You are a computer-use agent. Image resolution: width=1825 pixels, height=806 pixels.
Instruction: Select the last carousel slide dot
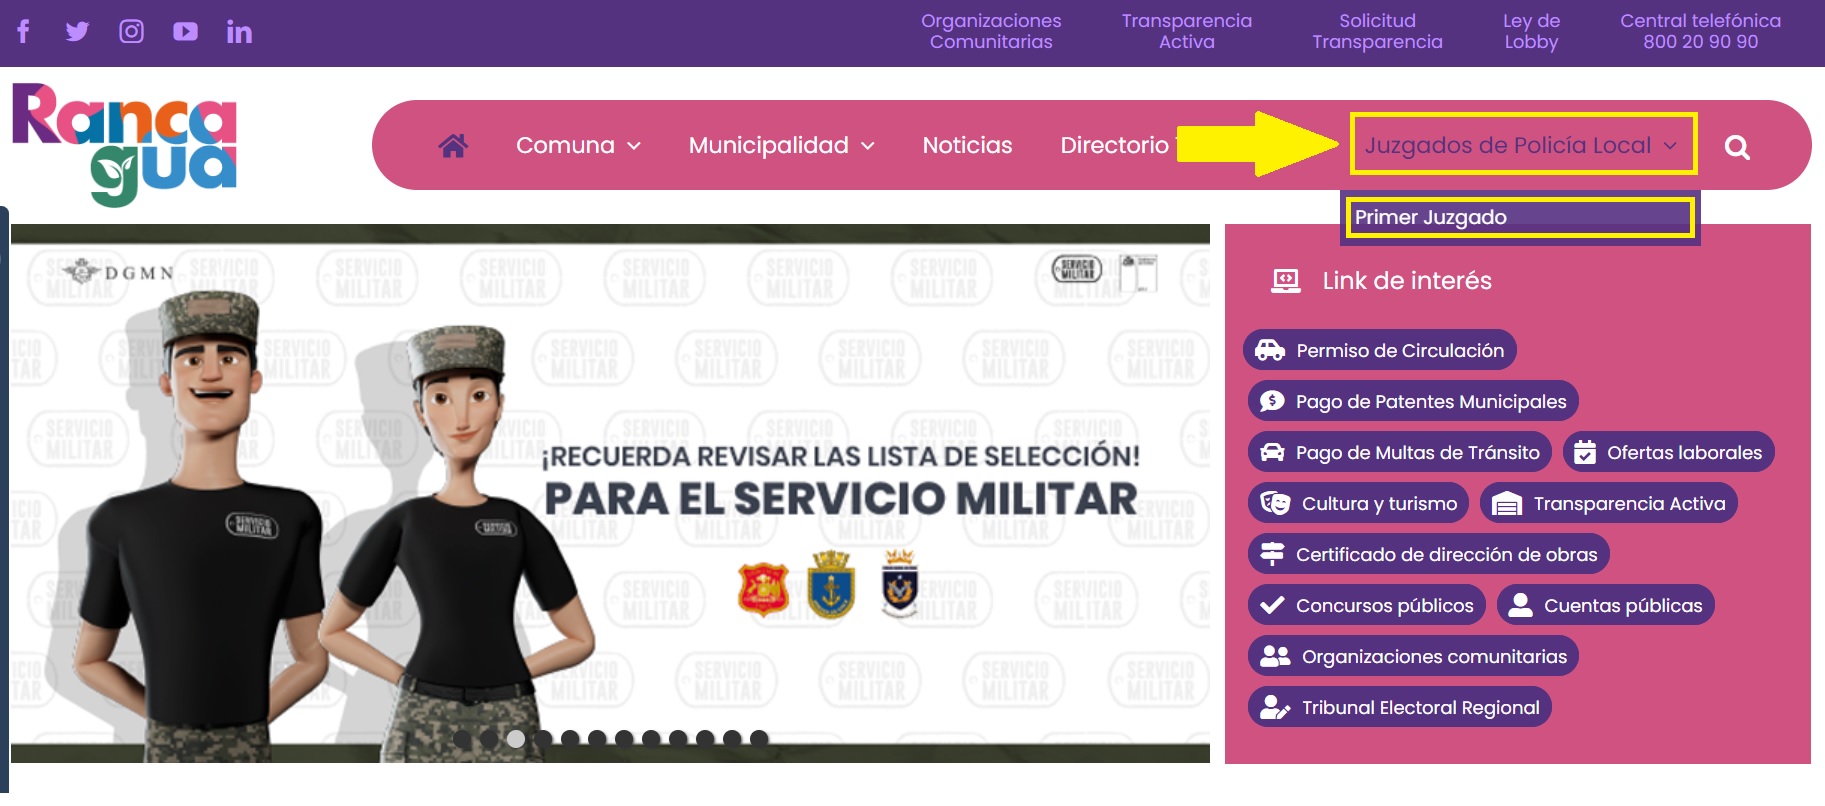tap(759, 739)
